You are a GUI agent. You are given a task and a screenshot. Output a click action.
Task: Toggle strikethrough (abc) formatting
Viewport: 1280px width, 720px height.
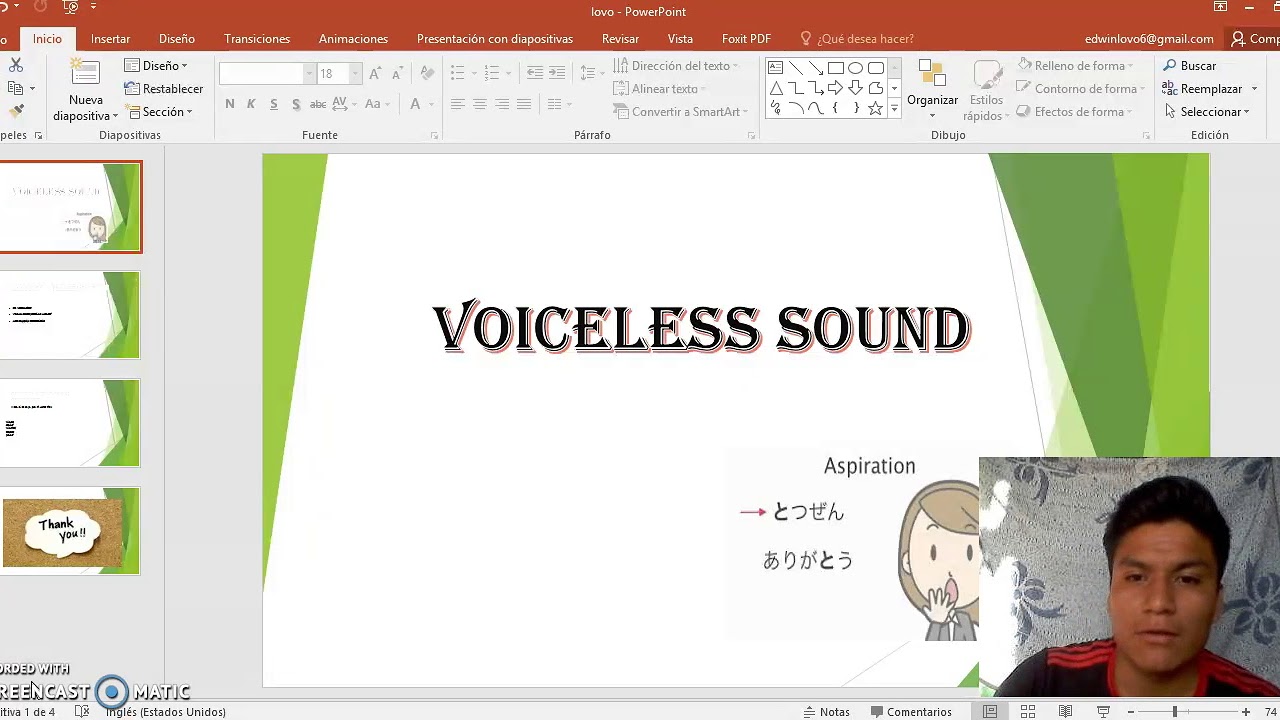(318, 104)
